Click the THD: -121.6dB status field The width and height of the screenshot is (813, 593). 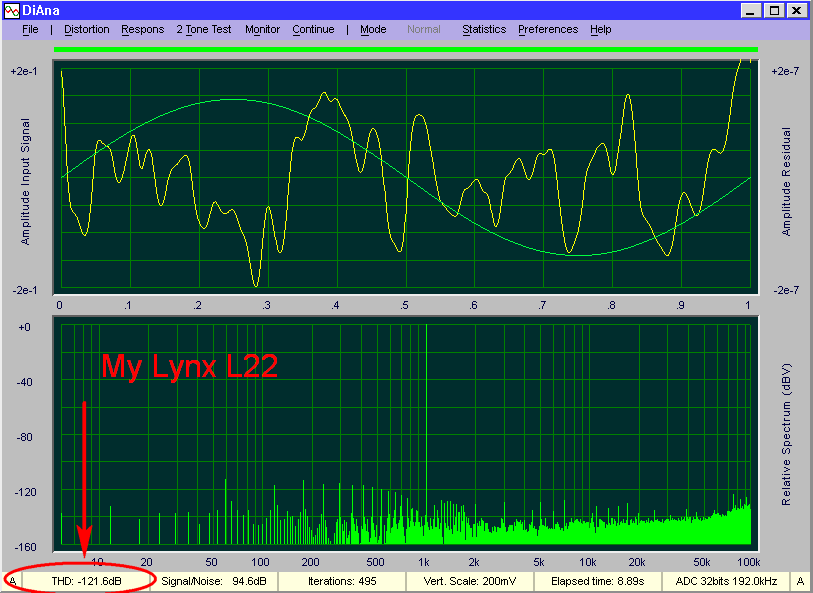[x=87, y=582]
